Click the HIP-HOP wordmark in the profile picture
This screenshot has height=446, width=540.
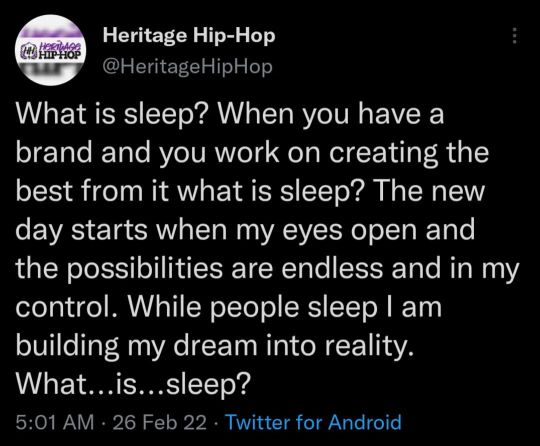59,54
